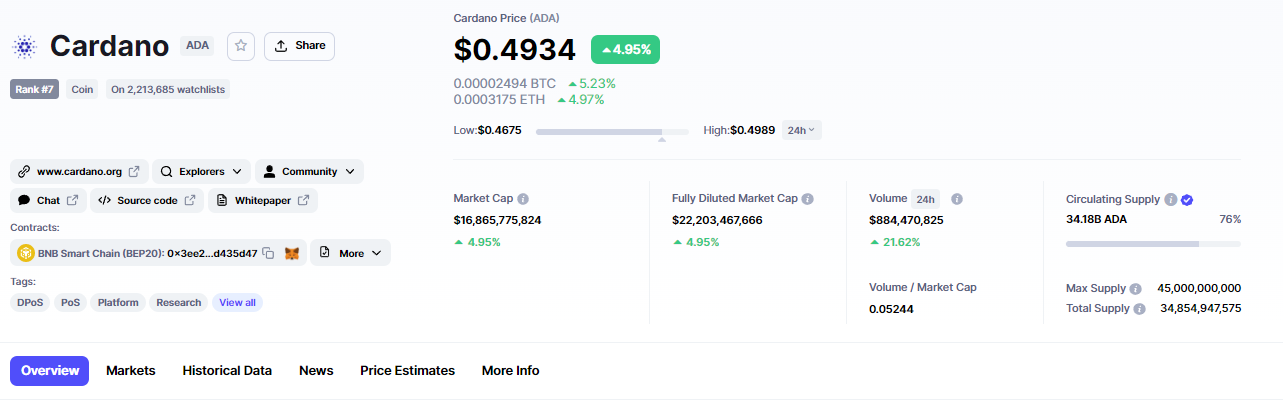
Task: Click the 0.0003175 ETH price
Action: point(499,99)
